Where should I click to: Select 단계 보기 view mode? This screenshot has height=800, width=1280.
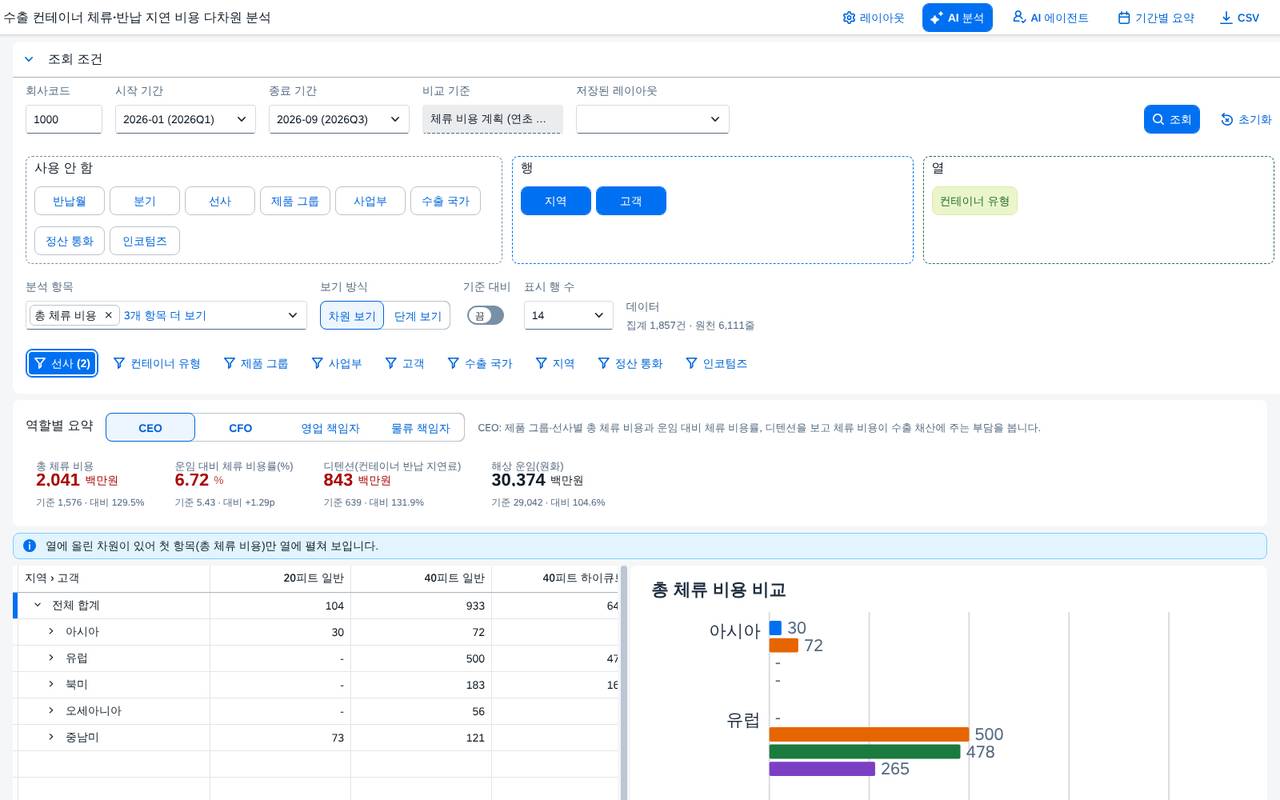point(417,315)
